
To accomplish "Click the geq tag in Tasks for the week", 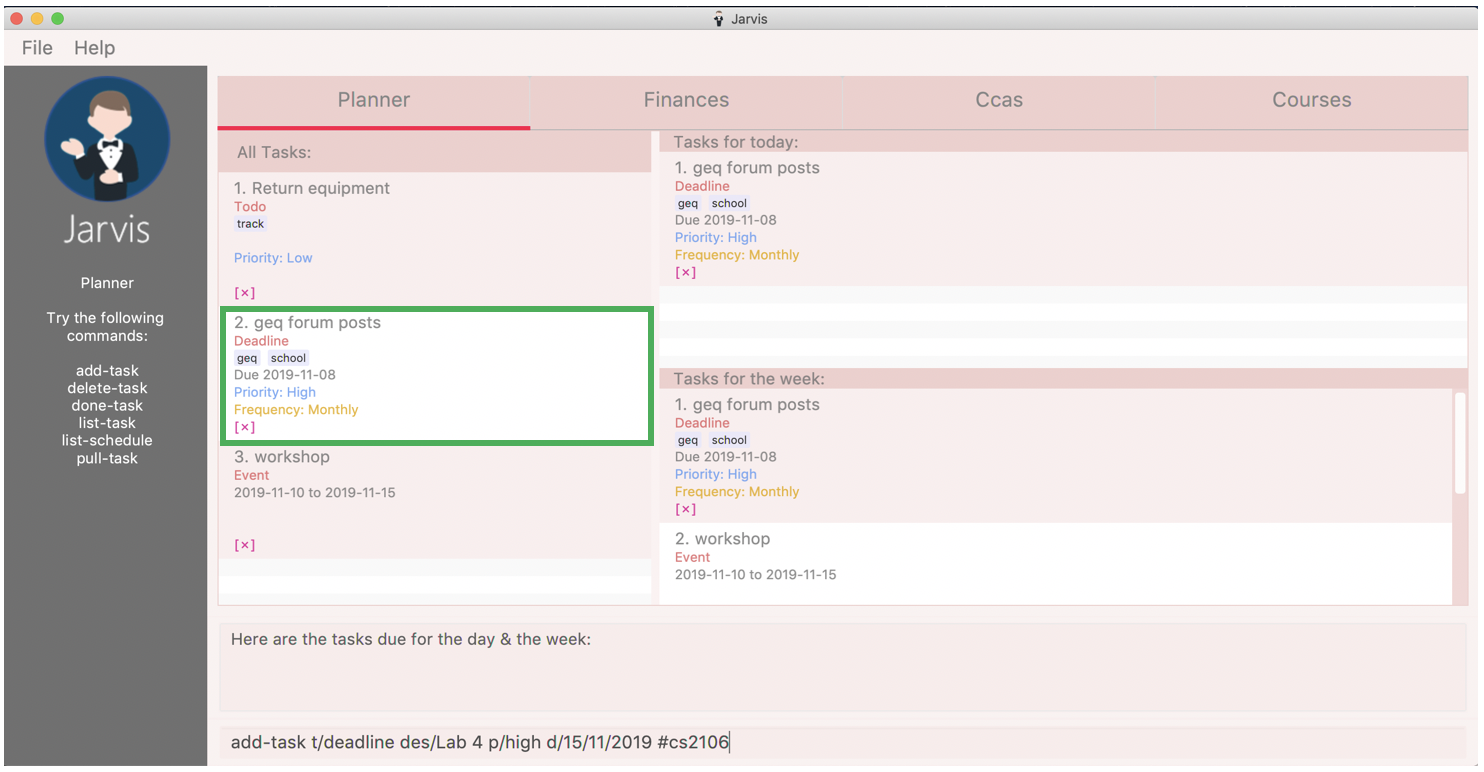I will [688, 440].
